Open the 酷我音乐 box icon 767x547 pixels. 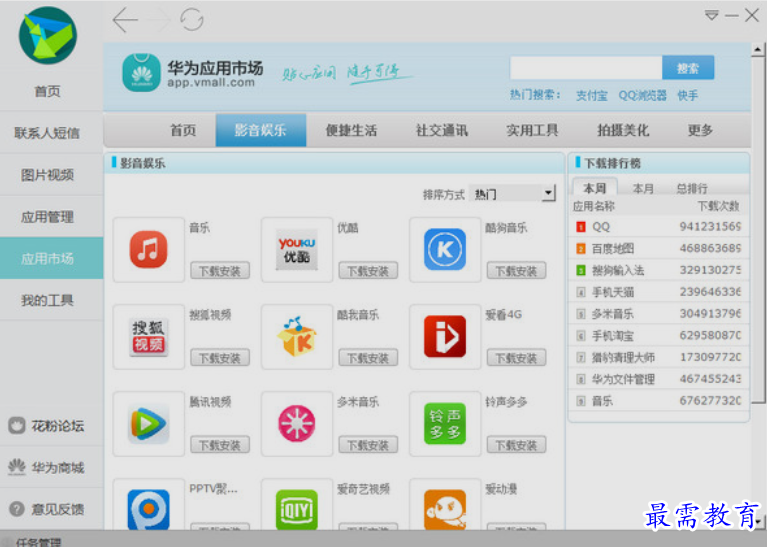tap(297, 337)
